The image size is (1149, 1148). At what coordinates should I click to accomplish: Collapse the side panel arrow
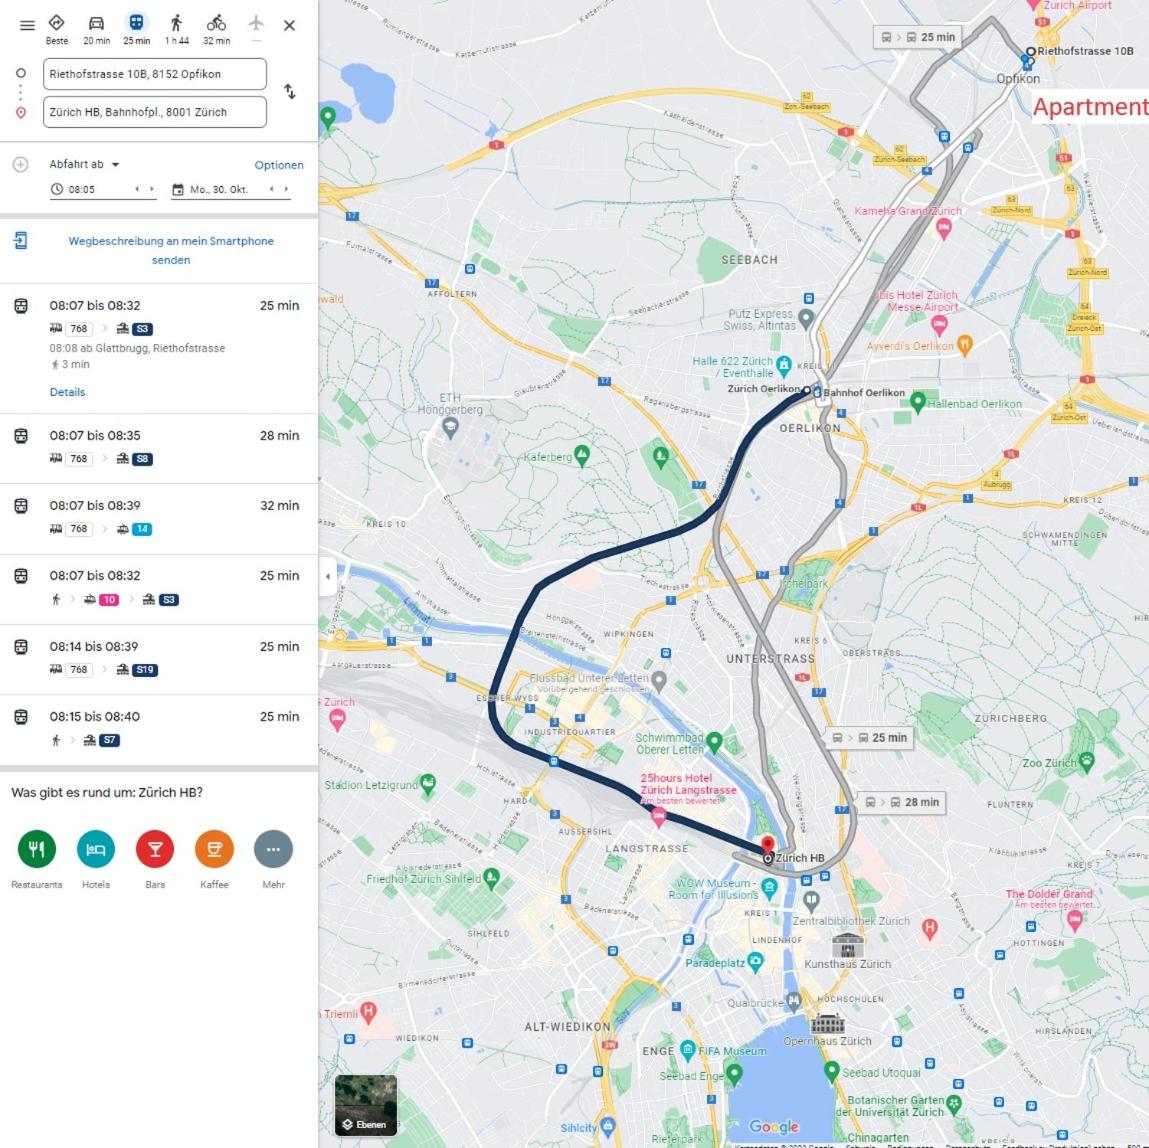328,577
